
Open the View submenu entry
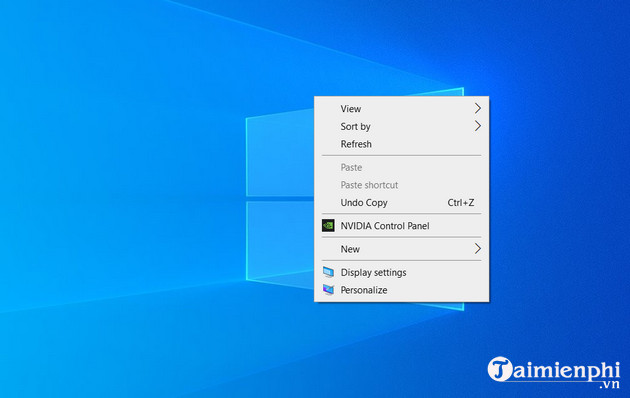(x=401, y=108)
